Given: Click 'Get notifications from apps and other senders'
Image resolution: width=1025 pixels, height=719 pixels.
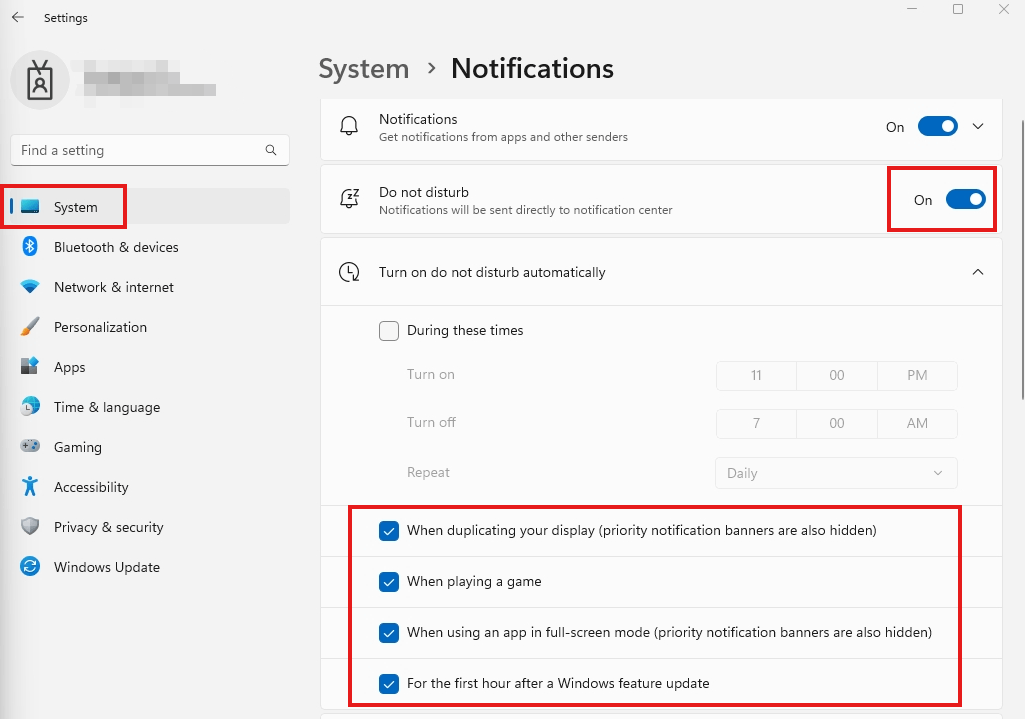Looking at the screenshot, I should 503,137.
